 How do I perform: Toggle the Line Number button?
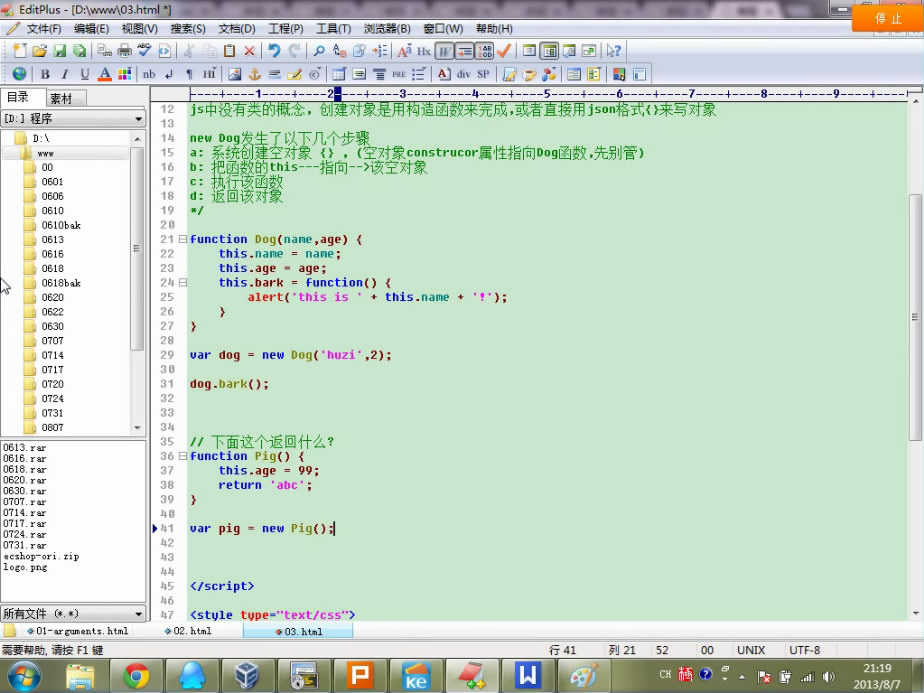[484, 51]
